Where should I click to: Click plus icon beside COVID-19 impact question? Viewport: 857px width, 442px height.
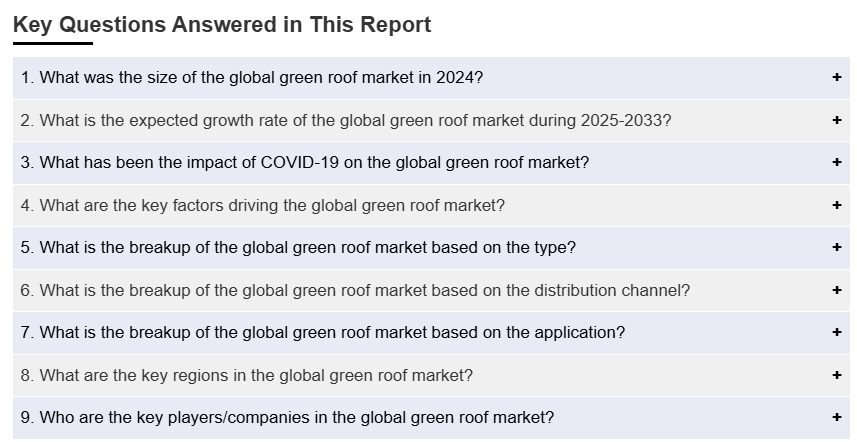pos(837,163)
